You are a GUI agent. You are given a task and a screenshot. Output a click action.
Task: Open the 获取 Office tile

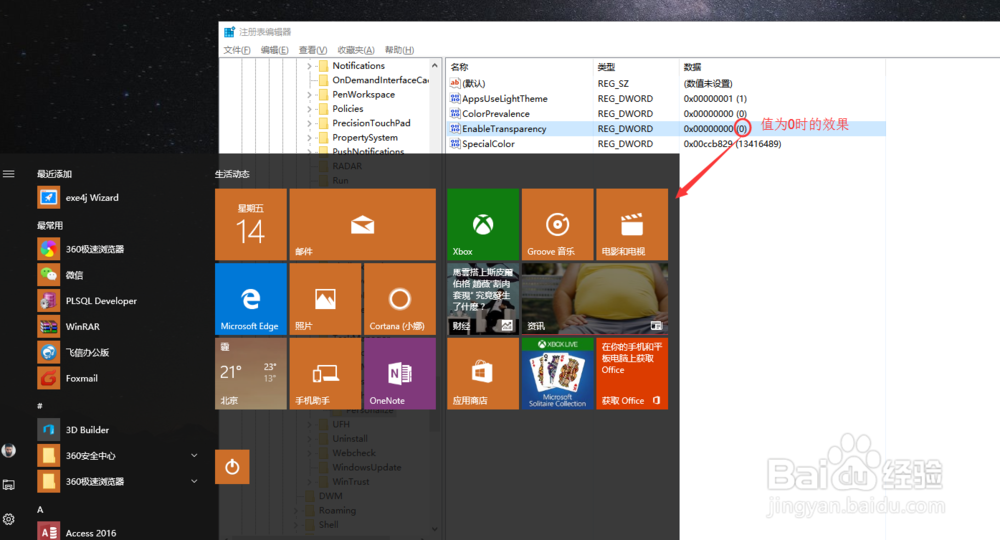[632, 374]
